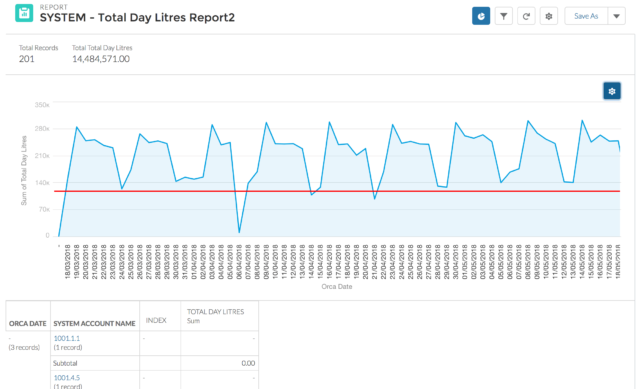Click the 70k y-axis label
The width and height of the screenshot is (640, 389).
click(44, 209)
